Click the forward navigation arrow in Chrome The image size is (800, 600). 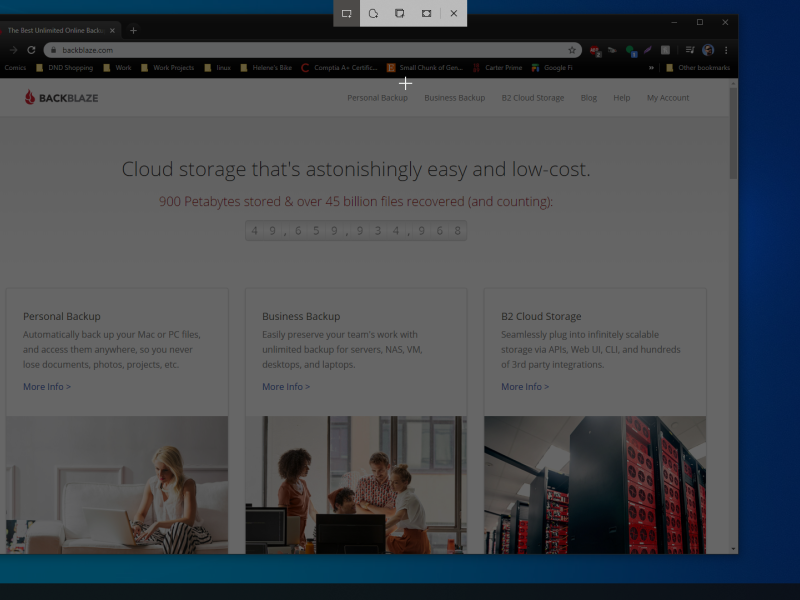(13, 50)
